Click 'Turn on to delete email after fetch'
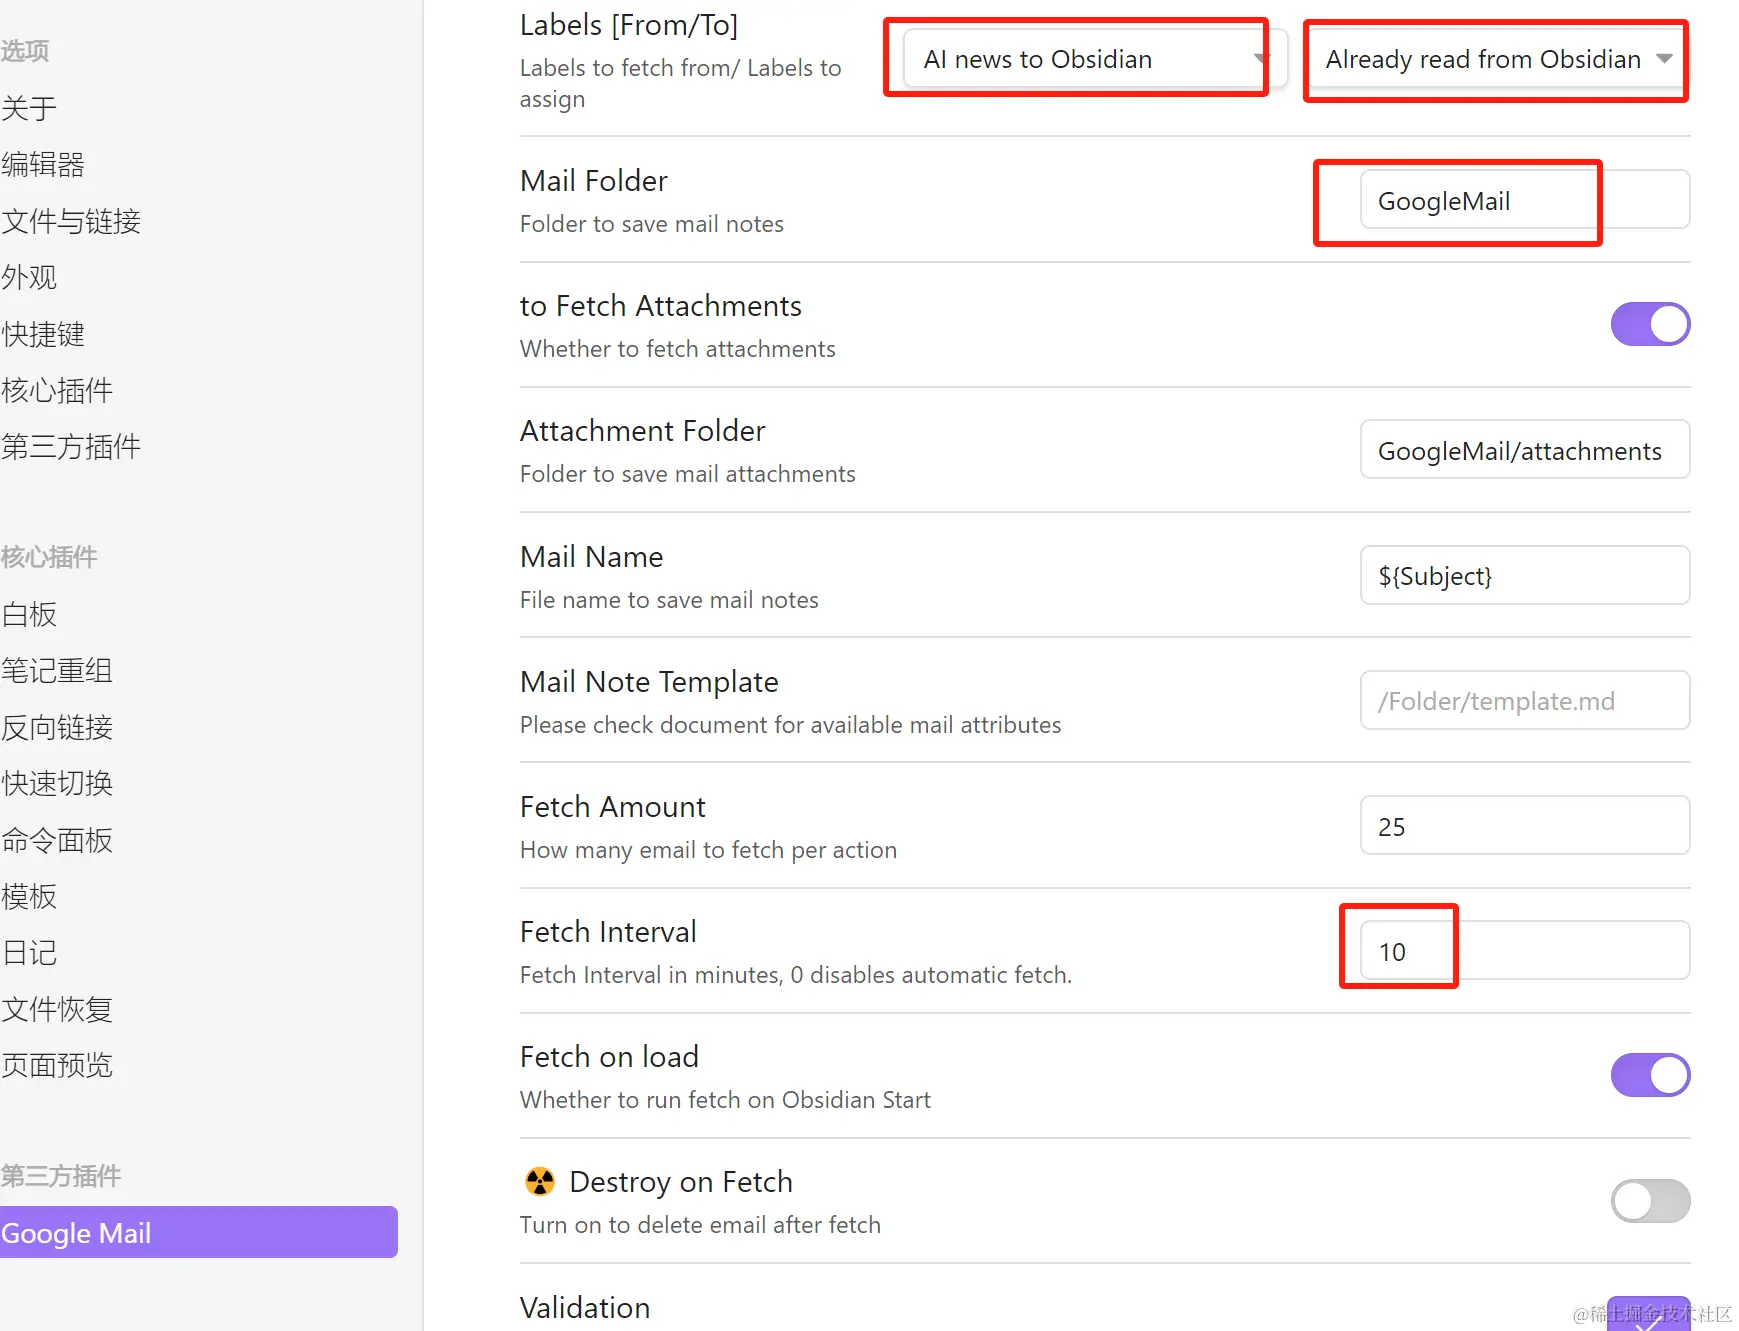 (700, 1225)
